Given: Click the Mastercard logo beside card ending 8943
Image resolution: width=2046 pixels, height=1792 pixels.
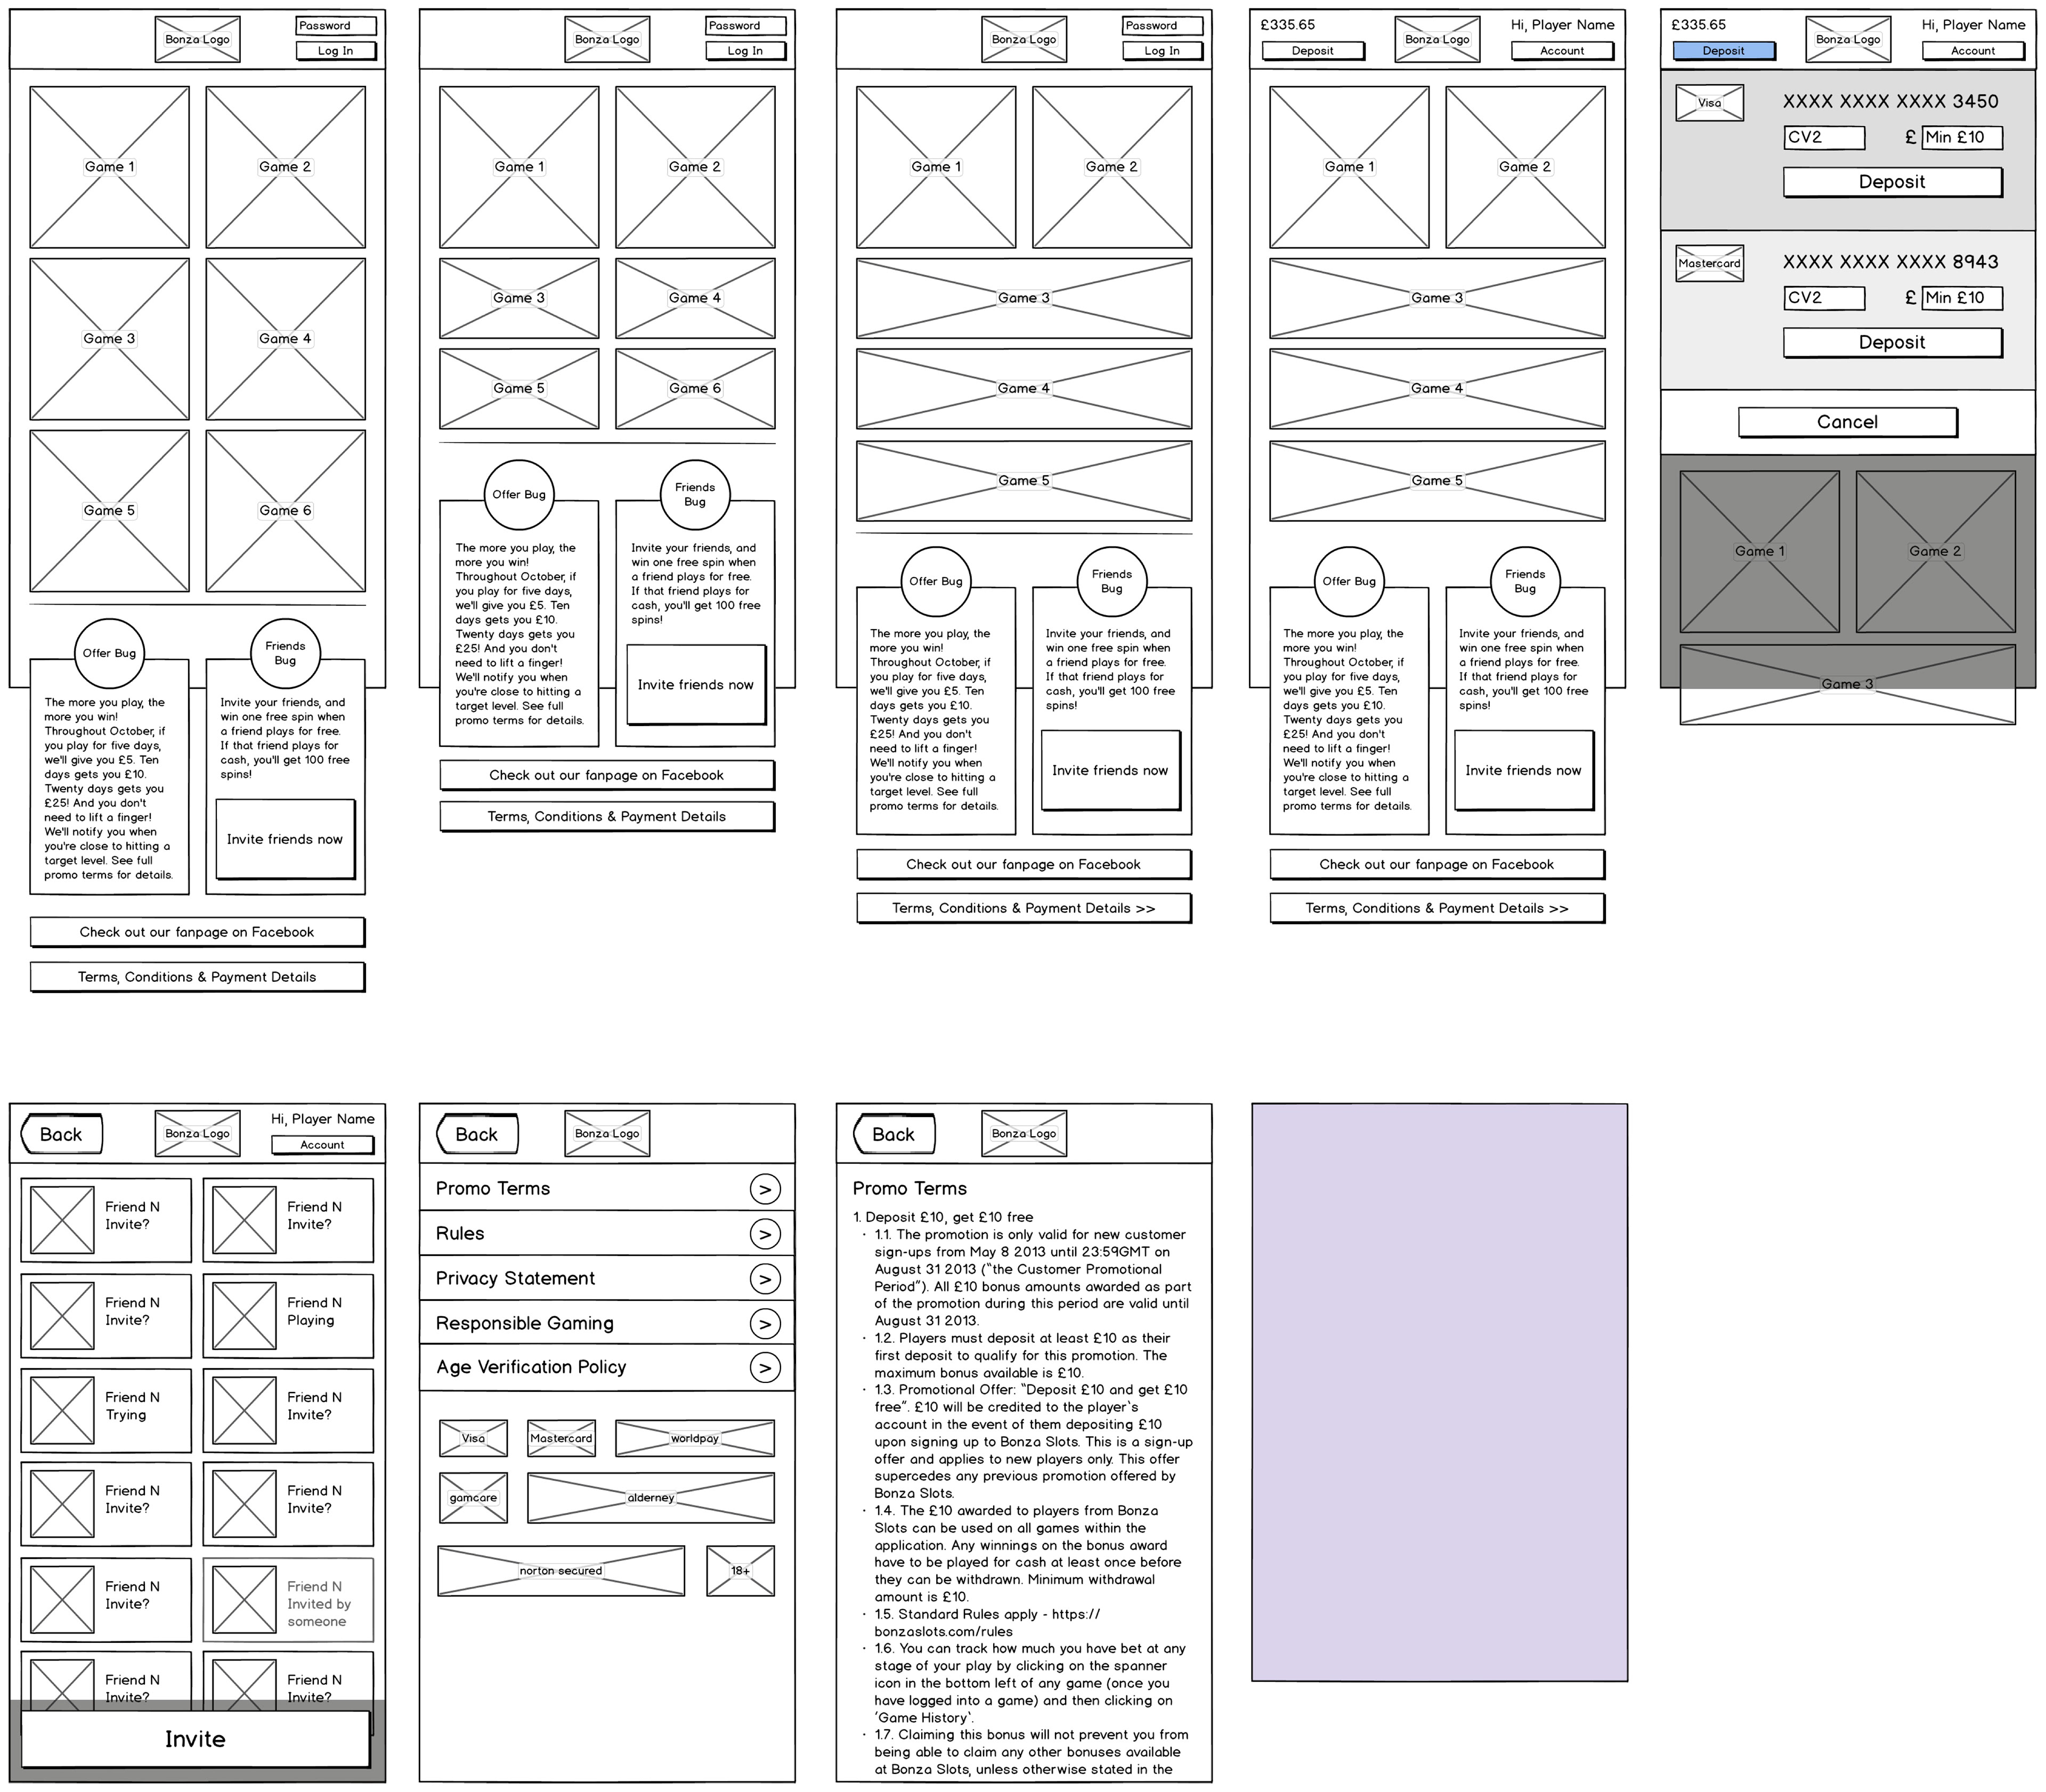Looking at the screenshot, I should [1709, 263].
